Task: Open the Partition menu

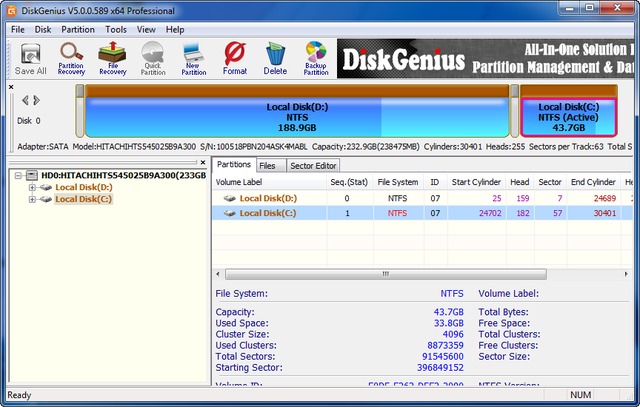Action: (77, 30)
